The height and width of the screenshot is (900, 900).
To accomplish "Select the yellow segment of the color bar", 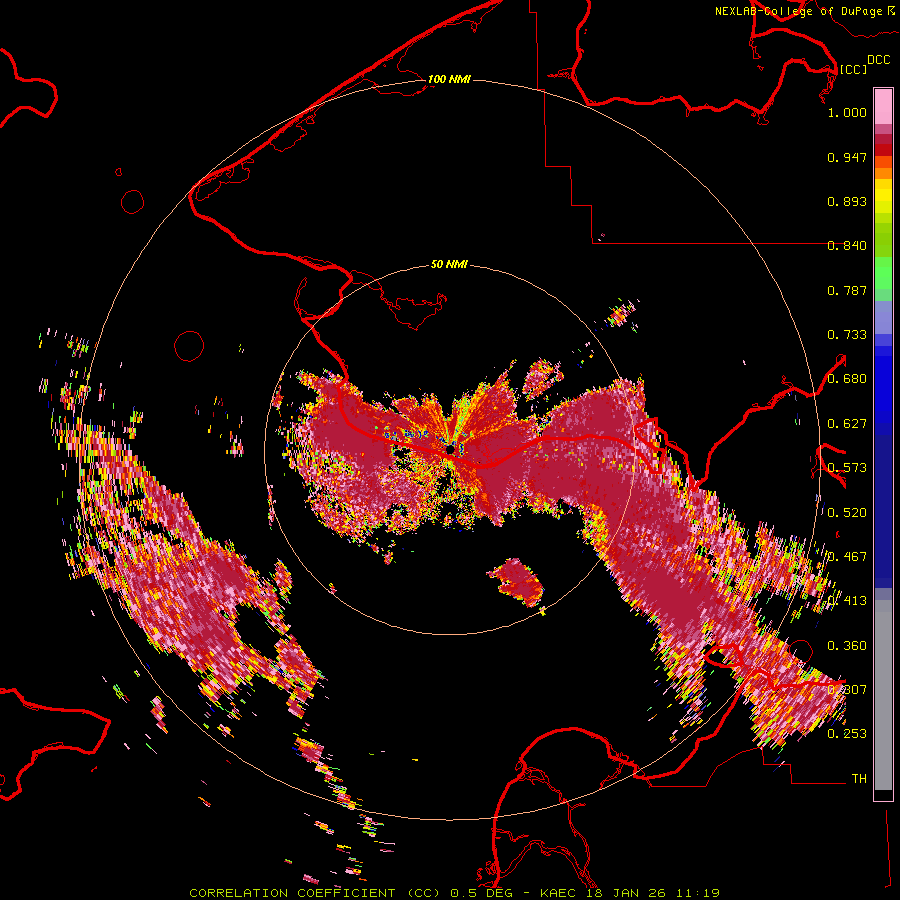I will coord(883,196).
